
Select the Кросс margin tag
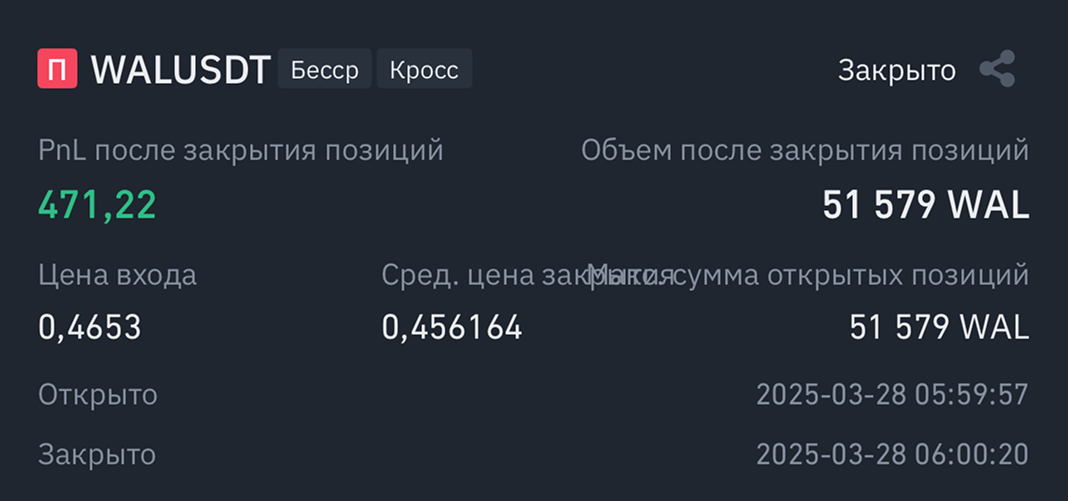(x=424, y=70)
